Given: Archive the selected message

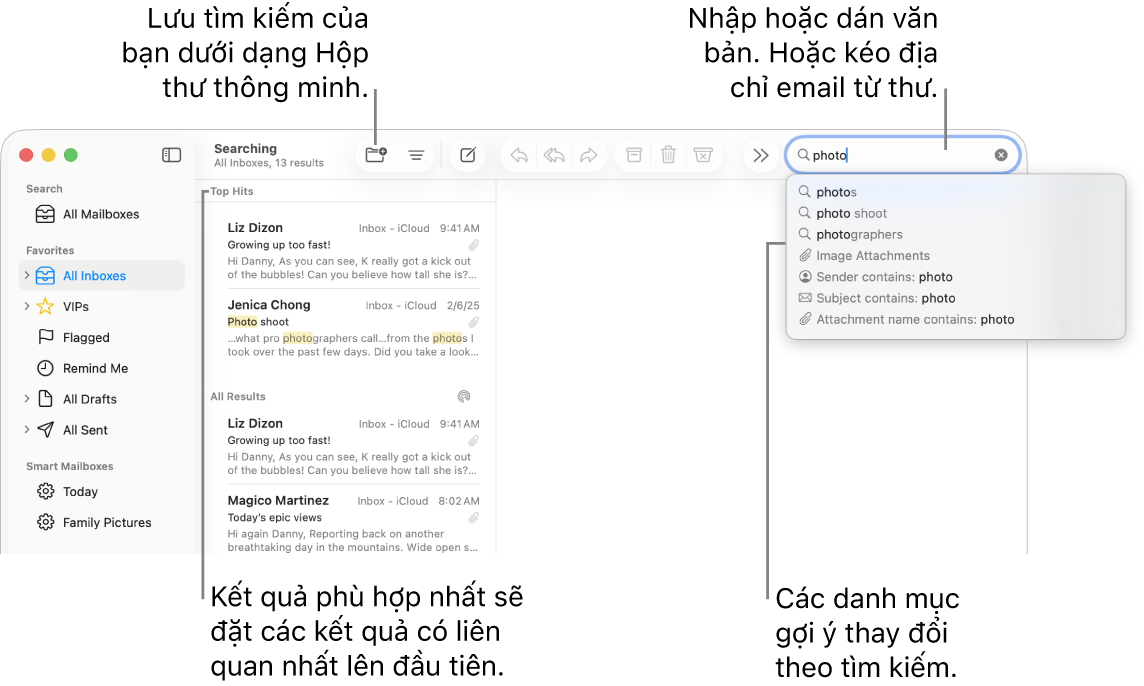Looking at the screenshot, I should (634, 155).
